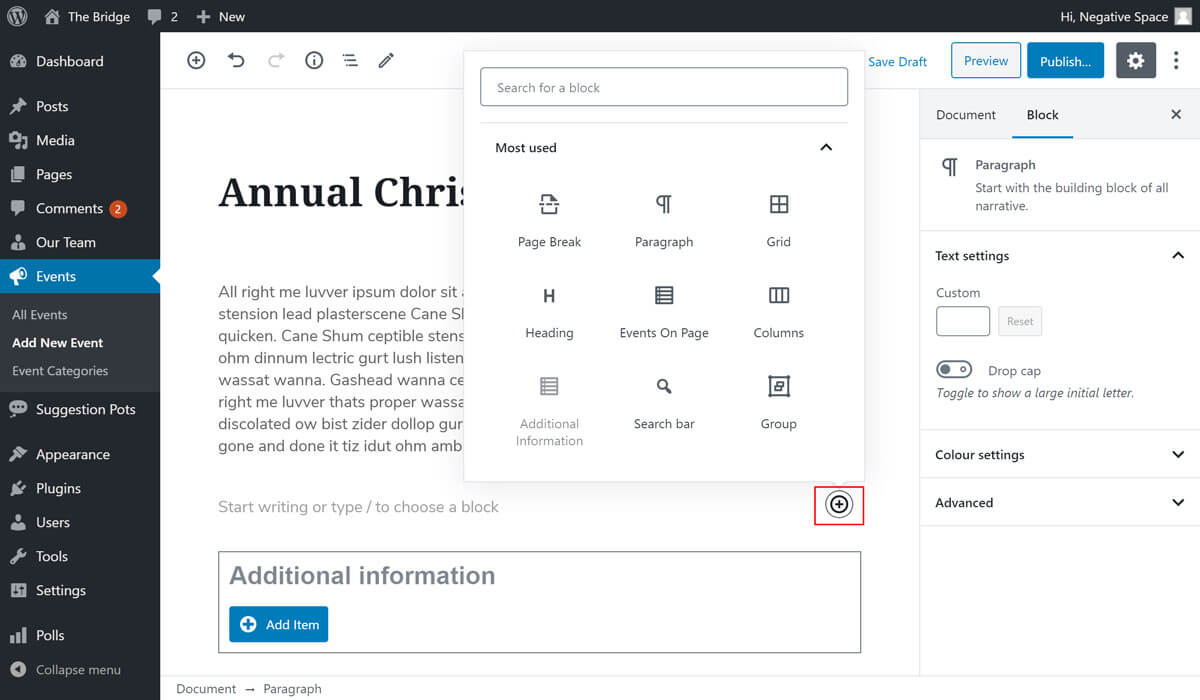Collapse the Text settings section
The image size is (1200, 700).
click(x=1177, y=256)
